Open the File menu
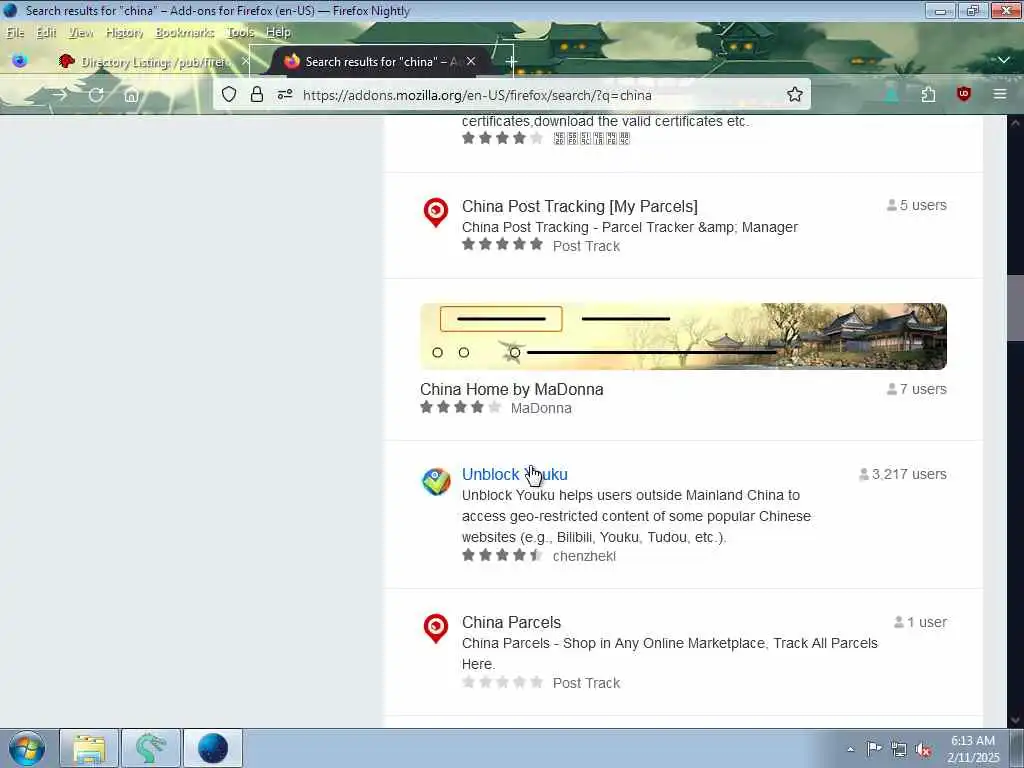Image resolution: width=1024 pixels, height=768 pixels. (14, 32)
